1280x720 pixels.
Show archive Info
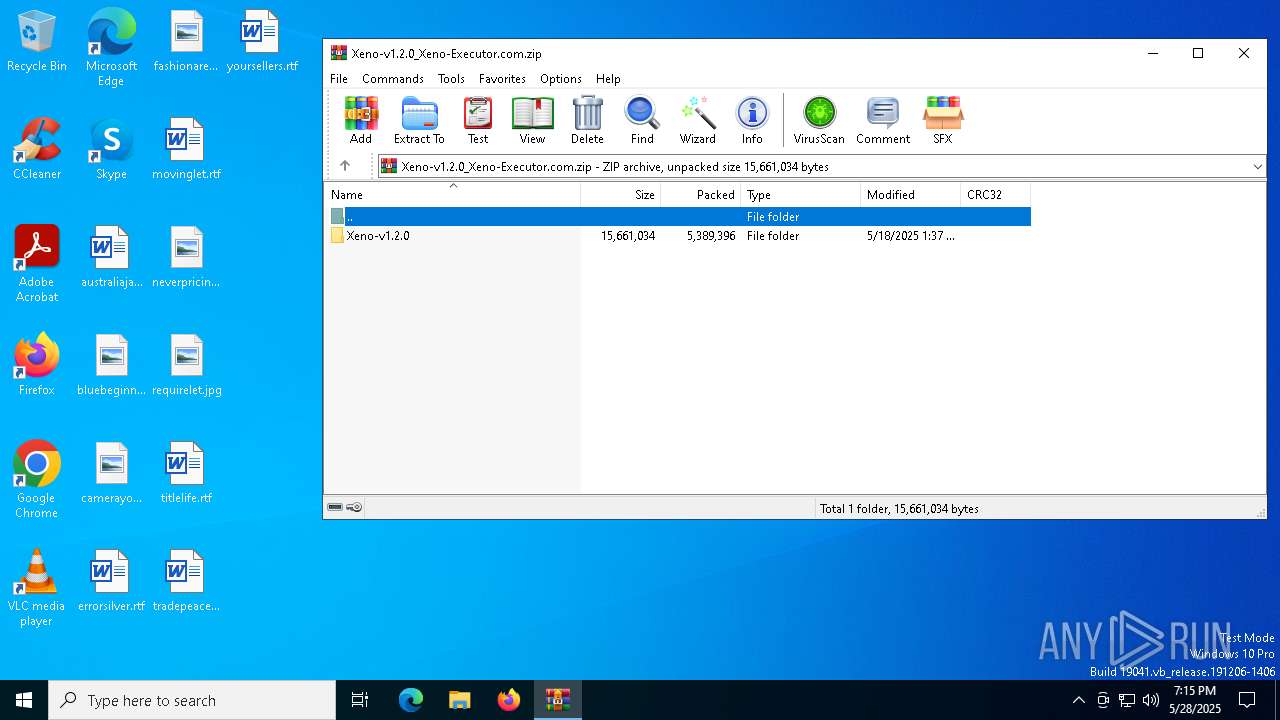click(x=752, y=120)
